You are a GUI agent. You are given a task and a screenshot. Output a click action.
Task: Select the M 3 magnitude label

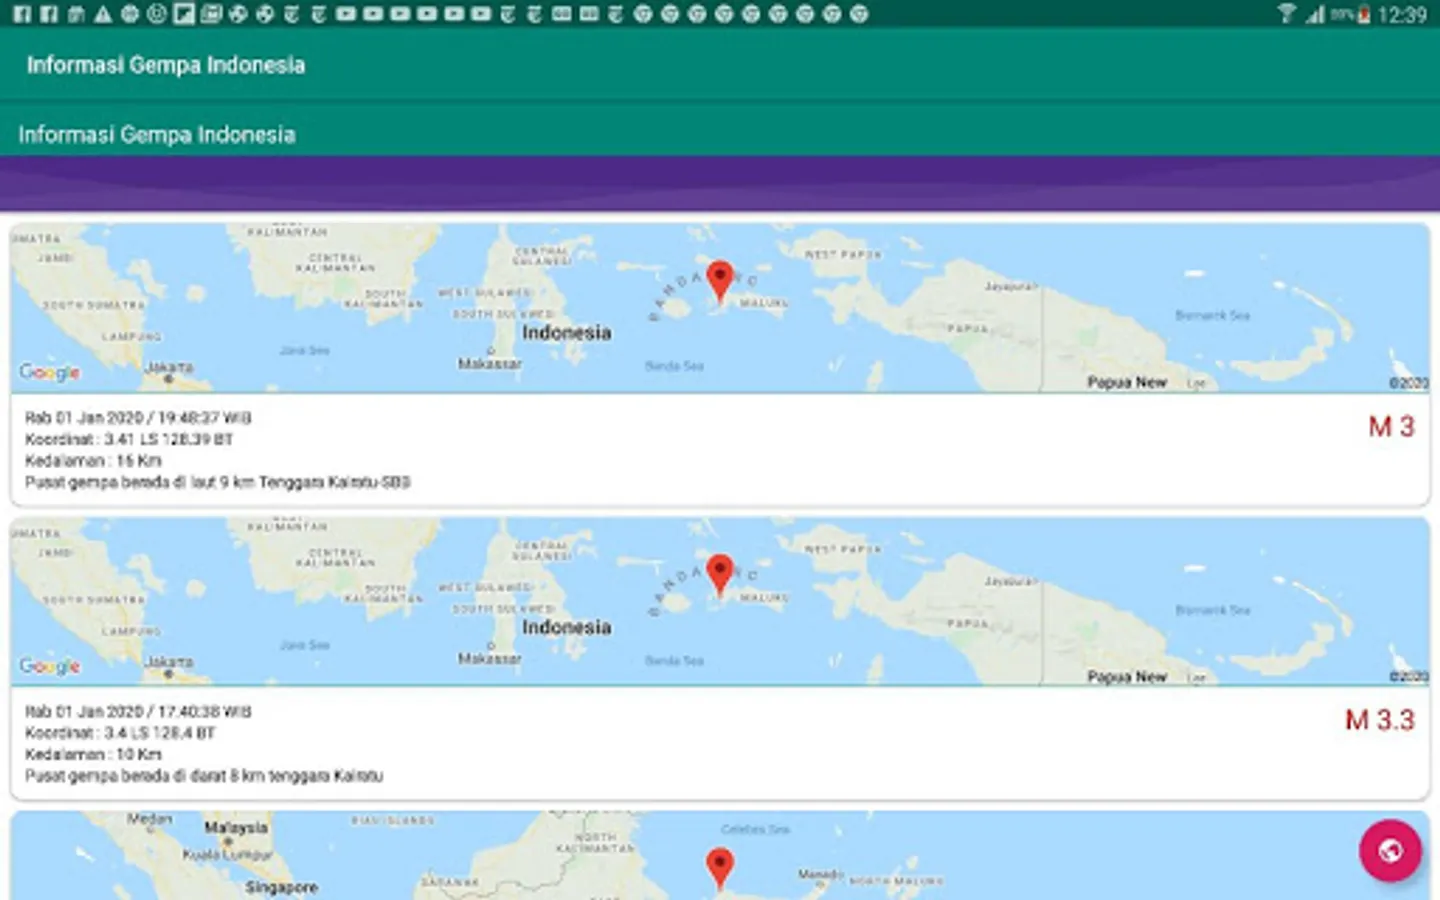tap(1391, 427)
